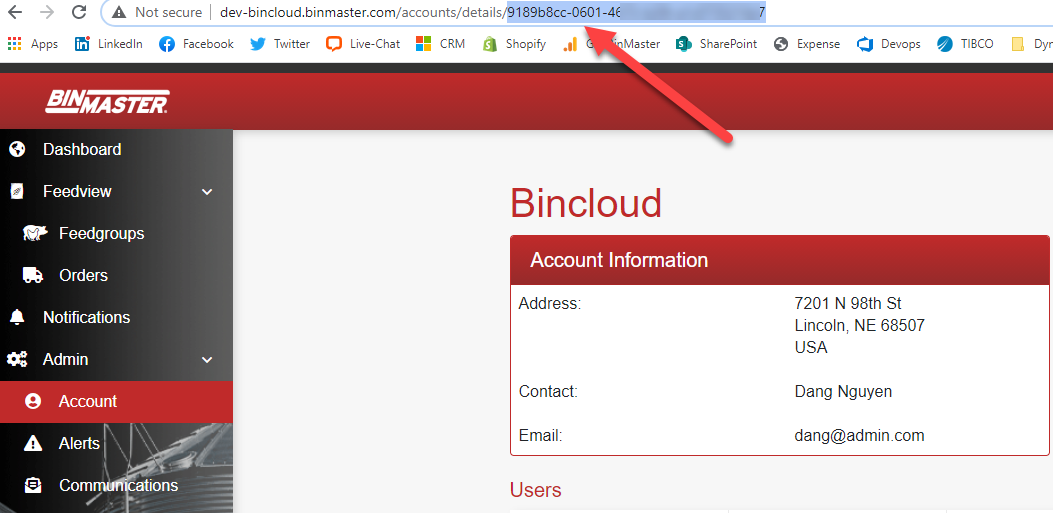Open Alerts under Admin
The image size is (1053, 513).
116,443
